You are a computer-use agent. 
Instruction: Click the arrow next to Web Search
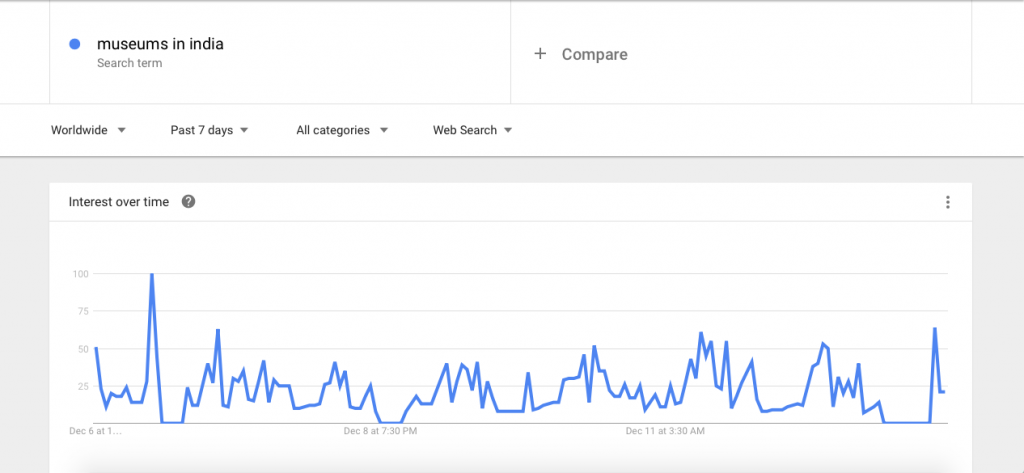[508, 130]
